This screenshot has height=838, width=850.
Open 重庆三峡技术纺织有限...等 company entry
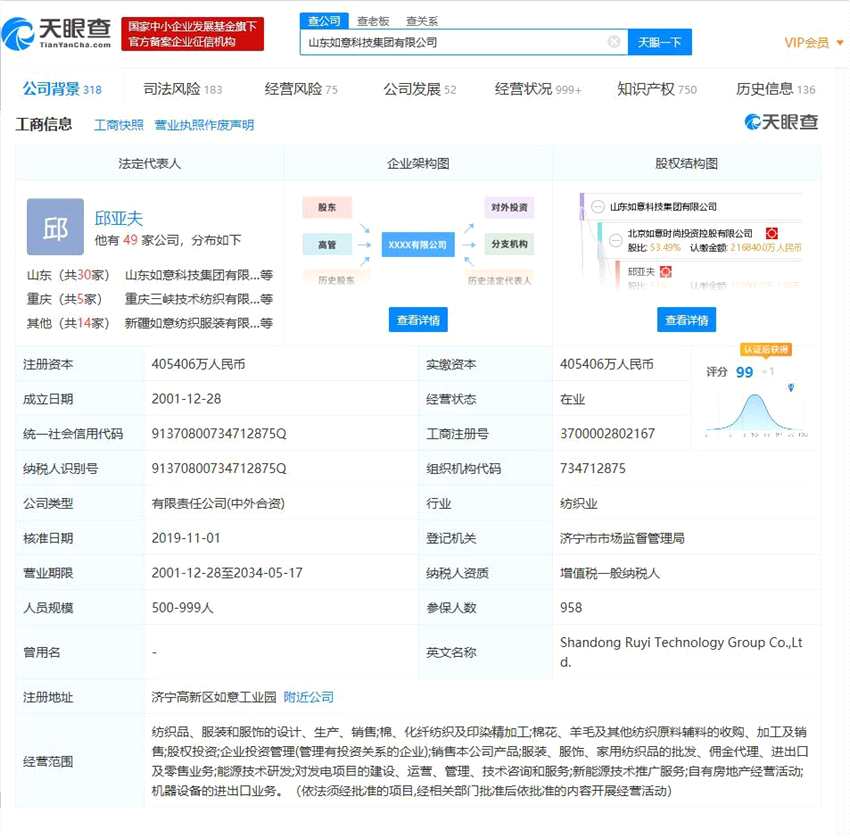click(198, 299)
